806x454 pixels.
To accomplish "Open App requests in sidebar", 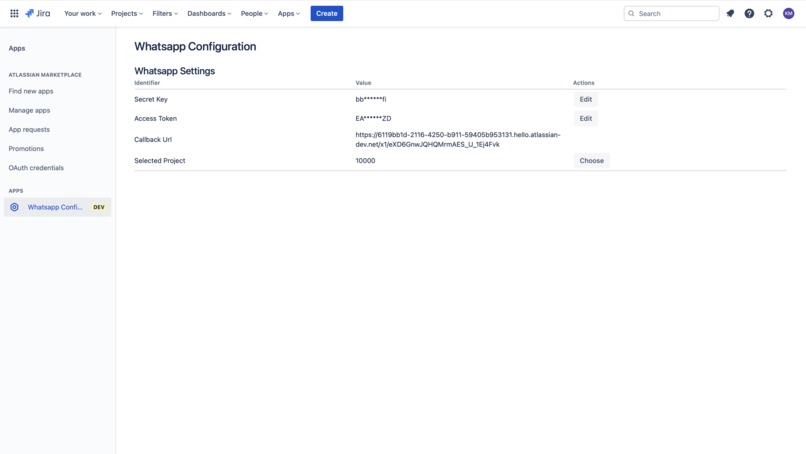I will (29, 130).
